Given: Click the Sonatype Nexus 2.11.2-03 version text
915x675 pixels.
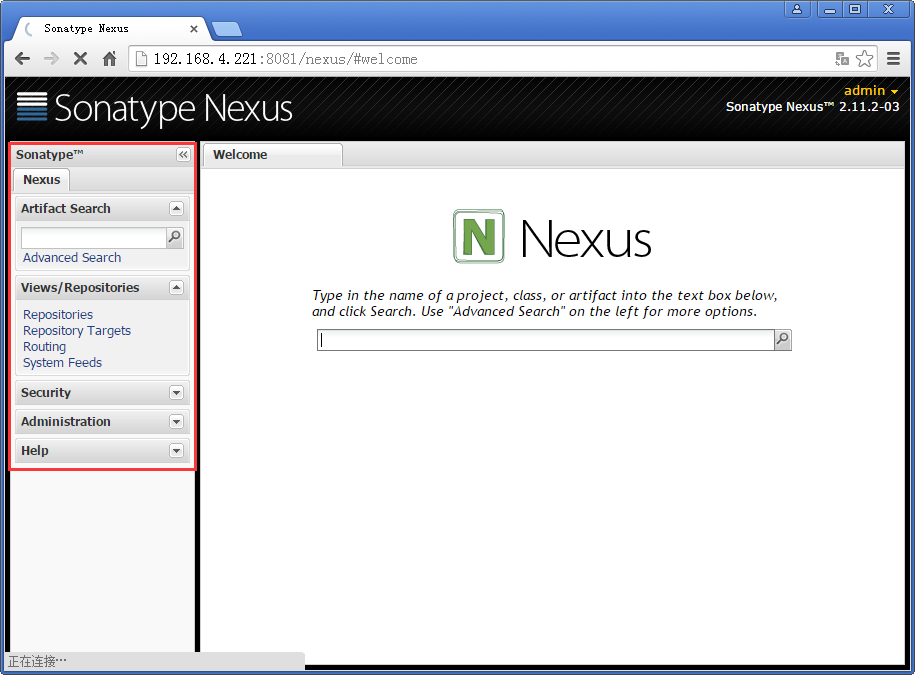Looking at the screenshot, I should coord(812,107).
